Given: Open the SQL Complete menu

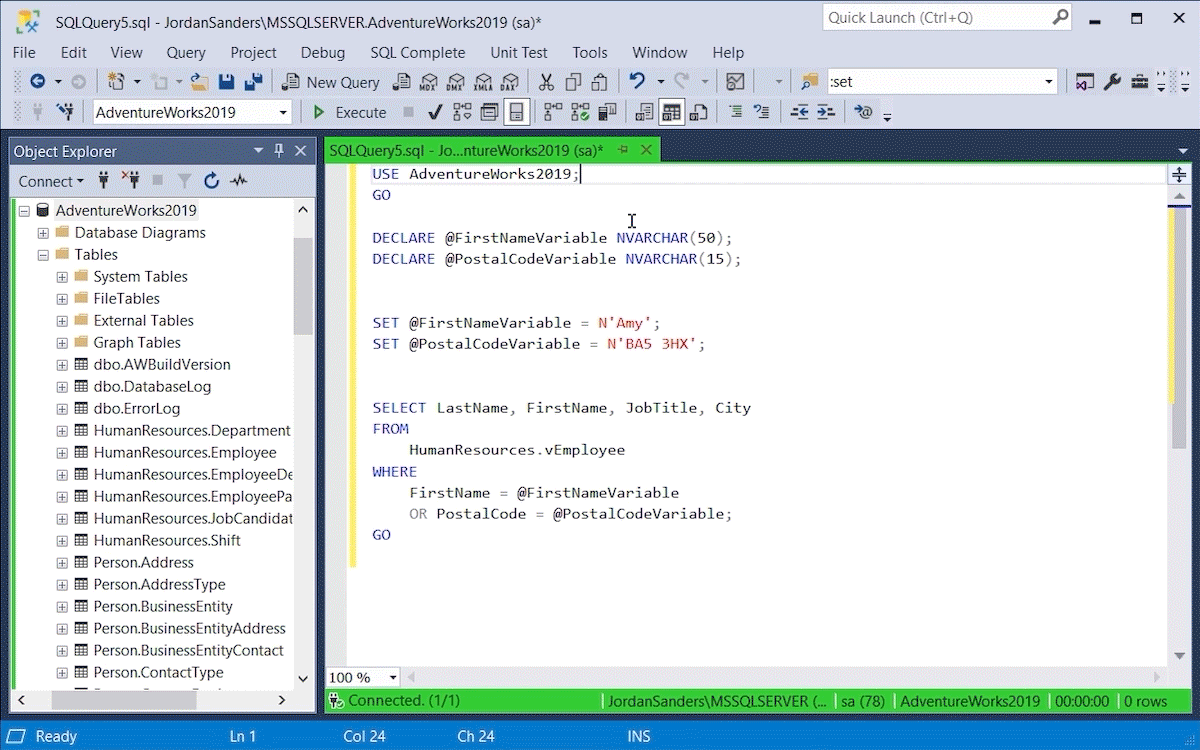Looking at the screenshot, I should (x=417, y=52).
